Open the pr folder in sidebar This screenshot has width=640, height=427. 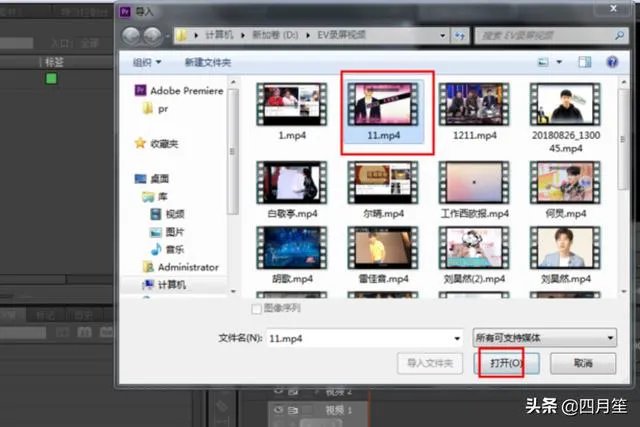pos(155,109)
